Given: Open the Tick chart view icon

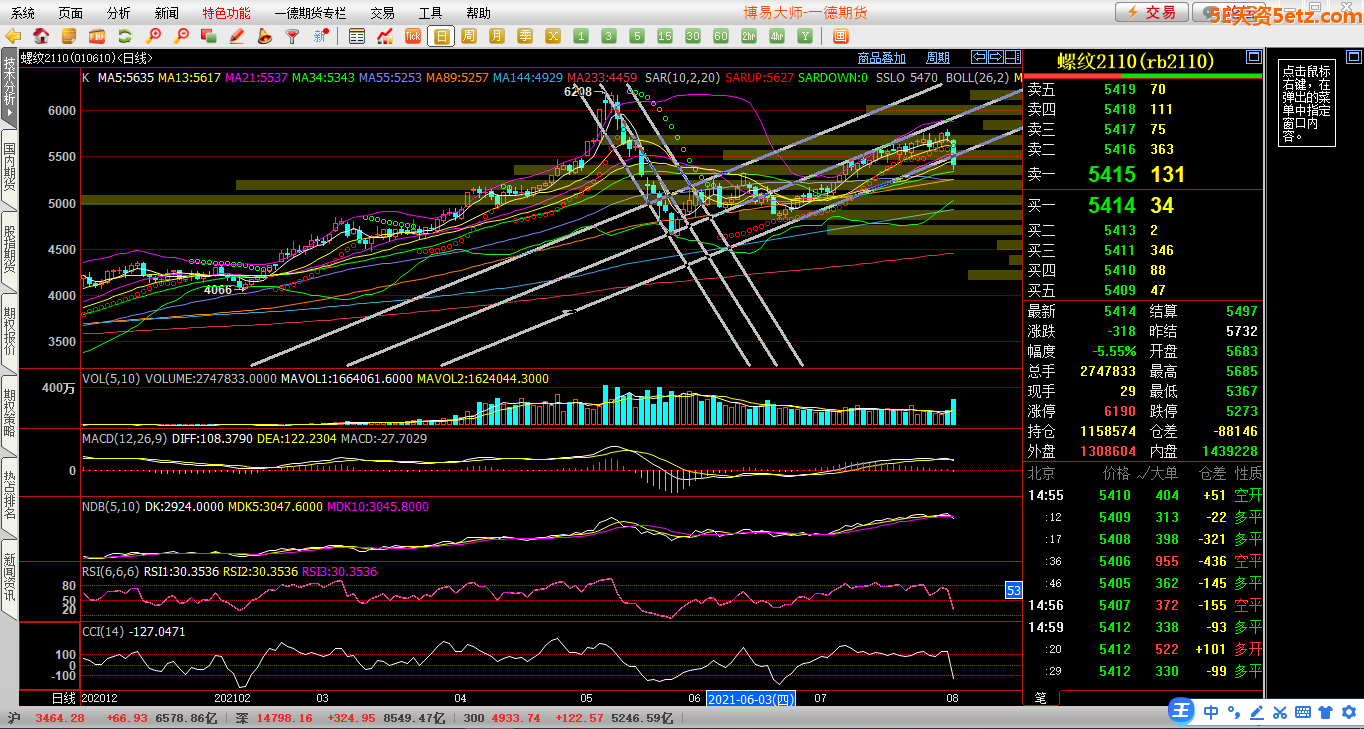Looking at the screenshot, I should click(412, 36).
